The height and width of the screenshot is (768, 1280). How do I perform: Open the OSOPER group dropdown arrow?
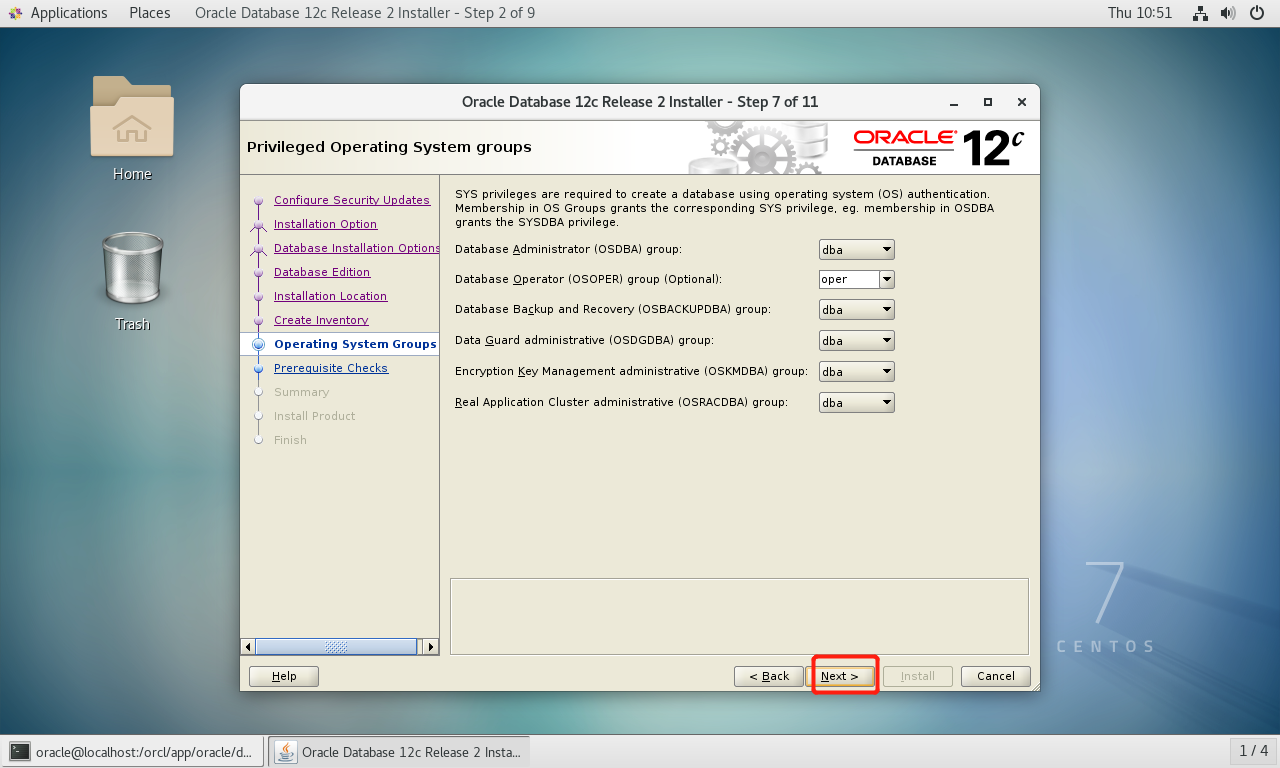point(887,280)
